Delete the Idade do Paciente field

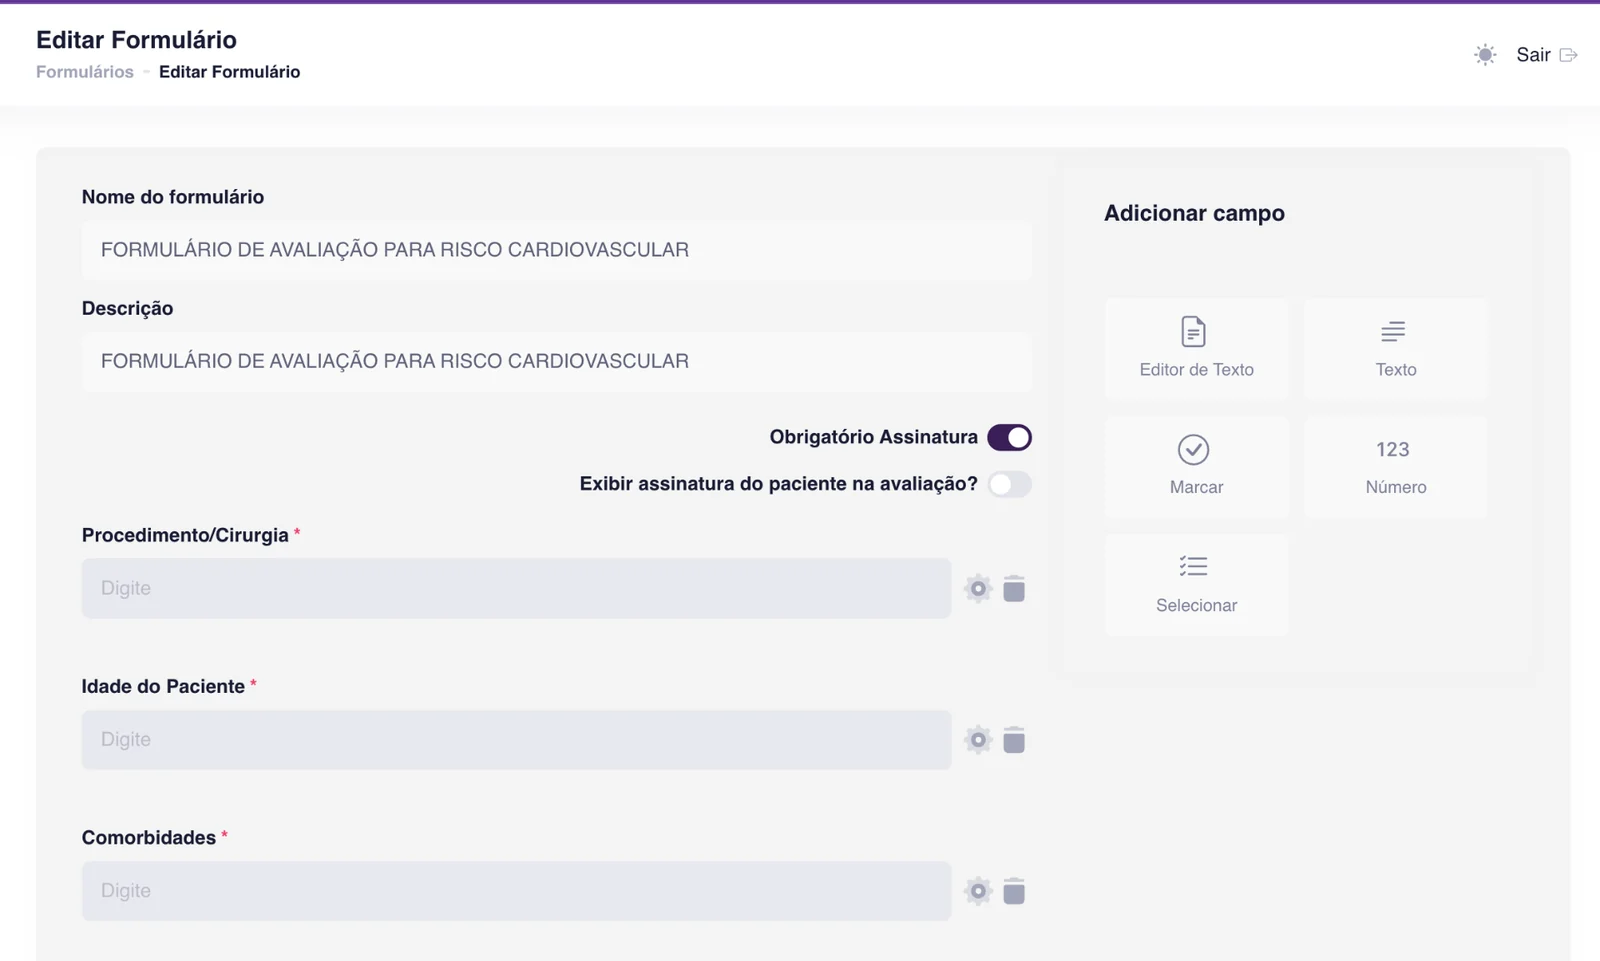(x=1014, y=740)
